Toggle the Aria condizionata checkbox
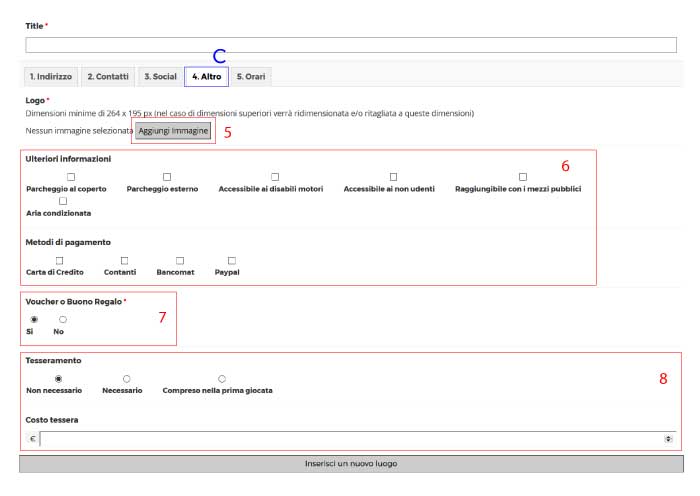 click(63, 201)
